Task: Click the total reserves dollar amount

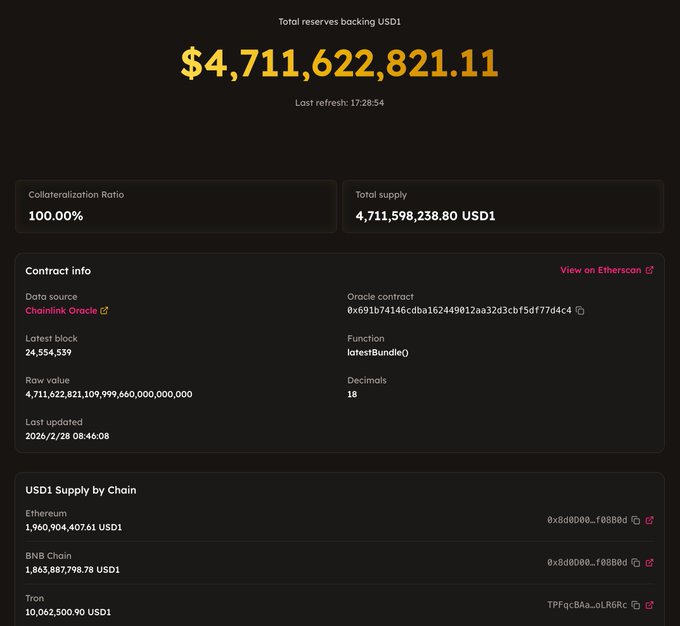Action: tap(339, 63)
